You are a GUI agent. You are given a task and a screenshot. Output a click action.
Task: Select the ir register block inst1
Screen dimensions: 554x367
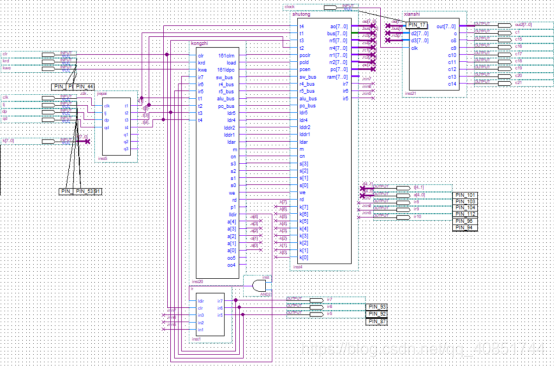pyautogui.click(x=210, y=315)
